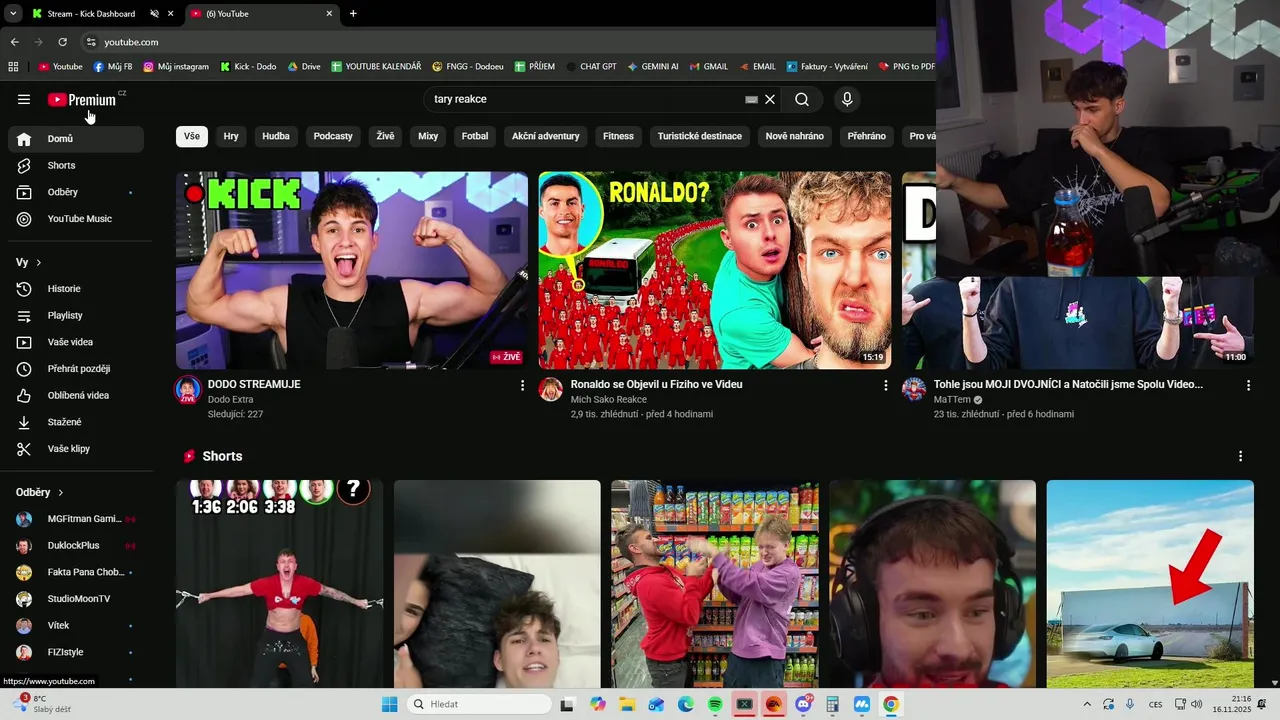Open MGFitman Gaming channel subscription

(76, 519)
